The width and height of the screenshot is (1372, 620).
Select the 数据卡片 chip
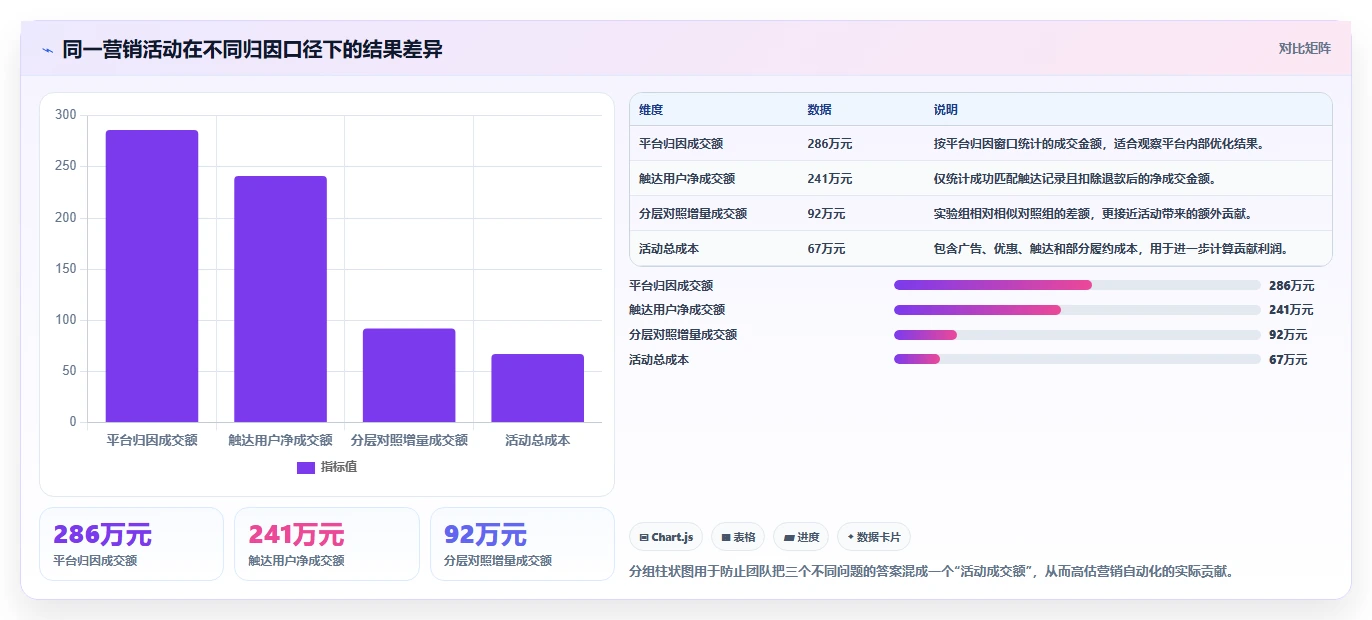[874, 537]
